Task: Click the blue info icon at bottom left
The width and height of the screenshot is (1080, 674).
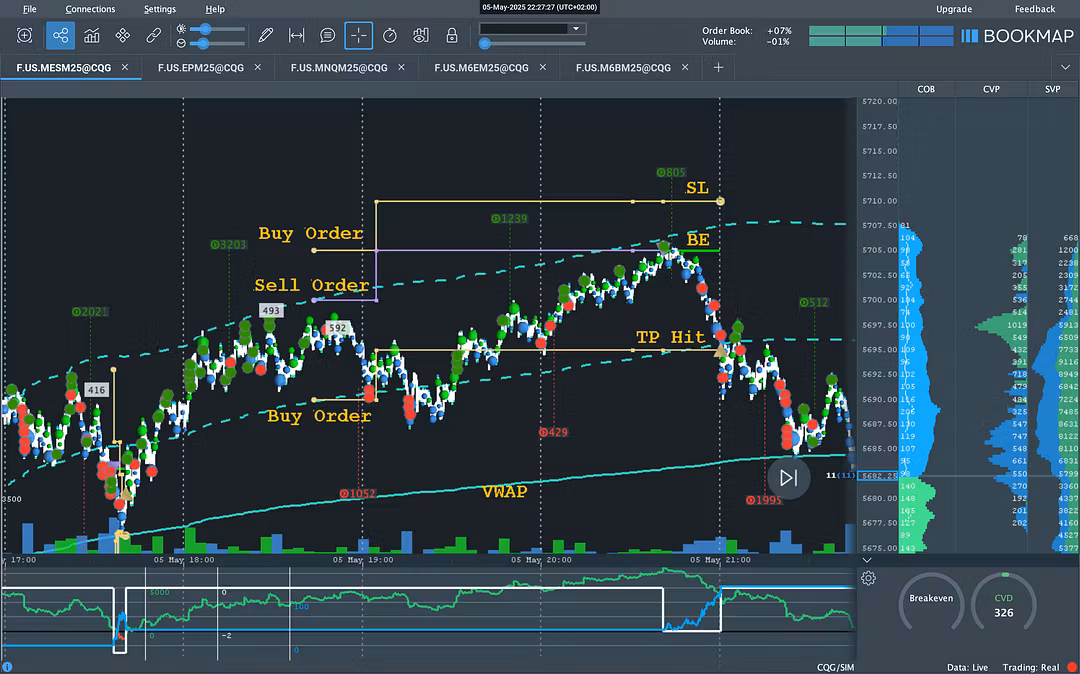Action: [8, 666]
